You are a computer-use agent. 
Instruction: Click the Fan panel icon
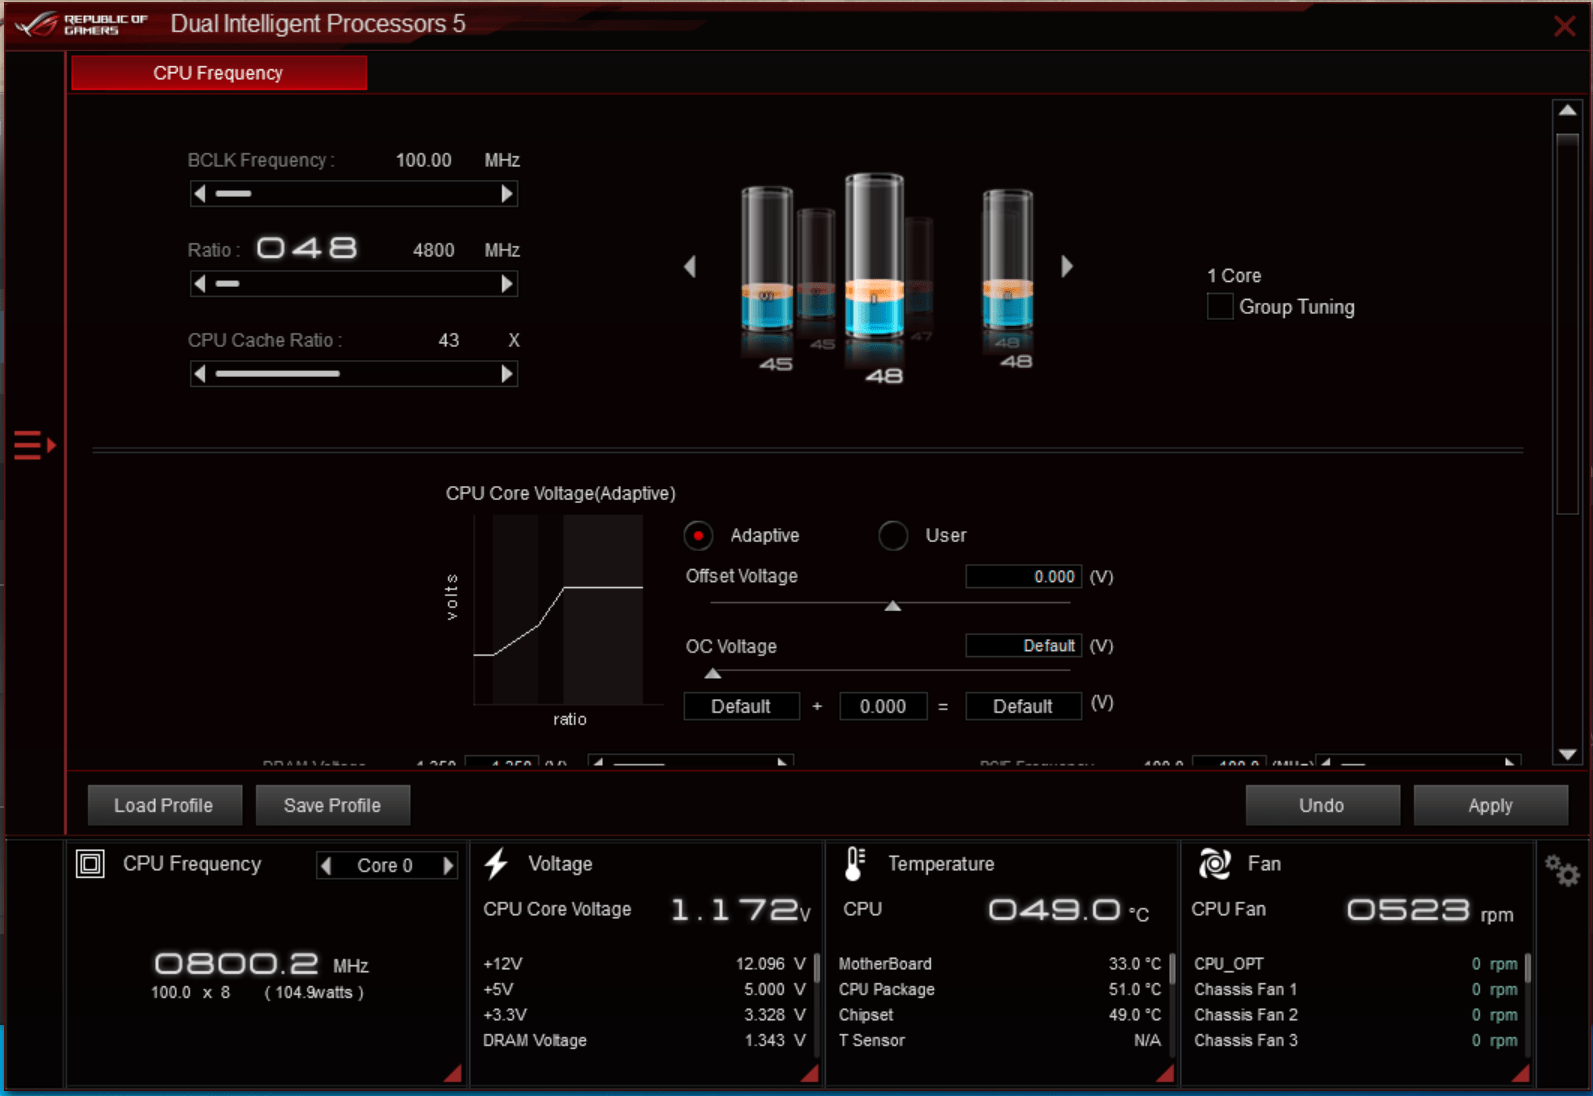[1214, 864]
